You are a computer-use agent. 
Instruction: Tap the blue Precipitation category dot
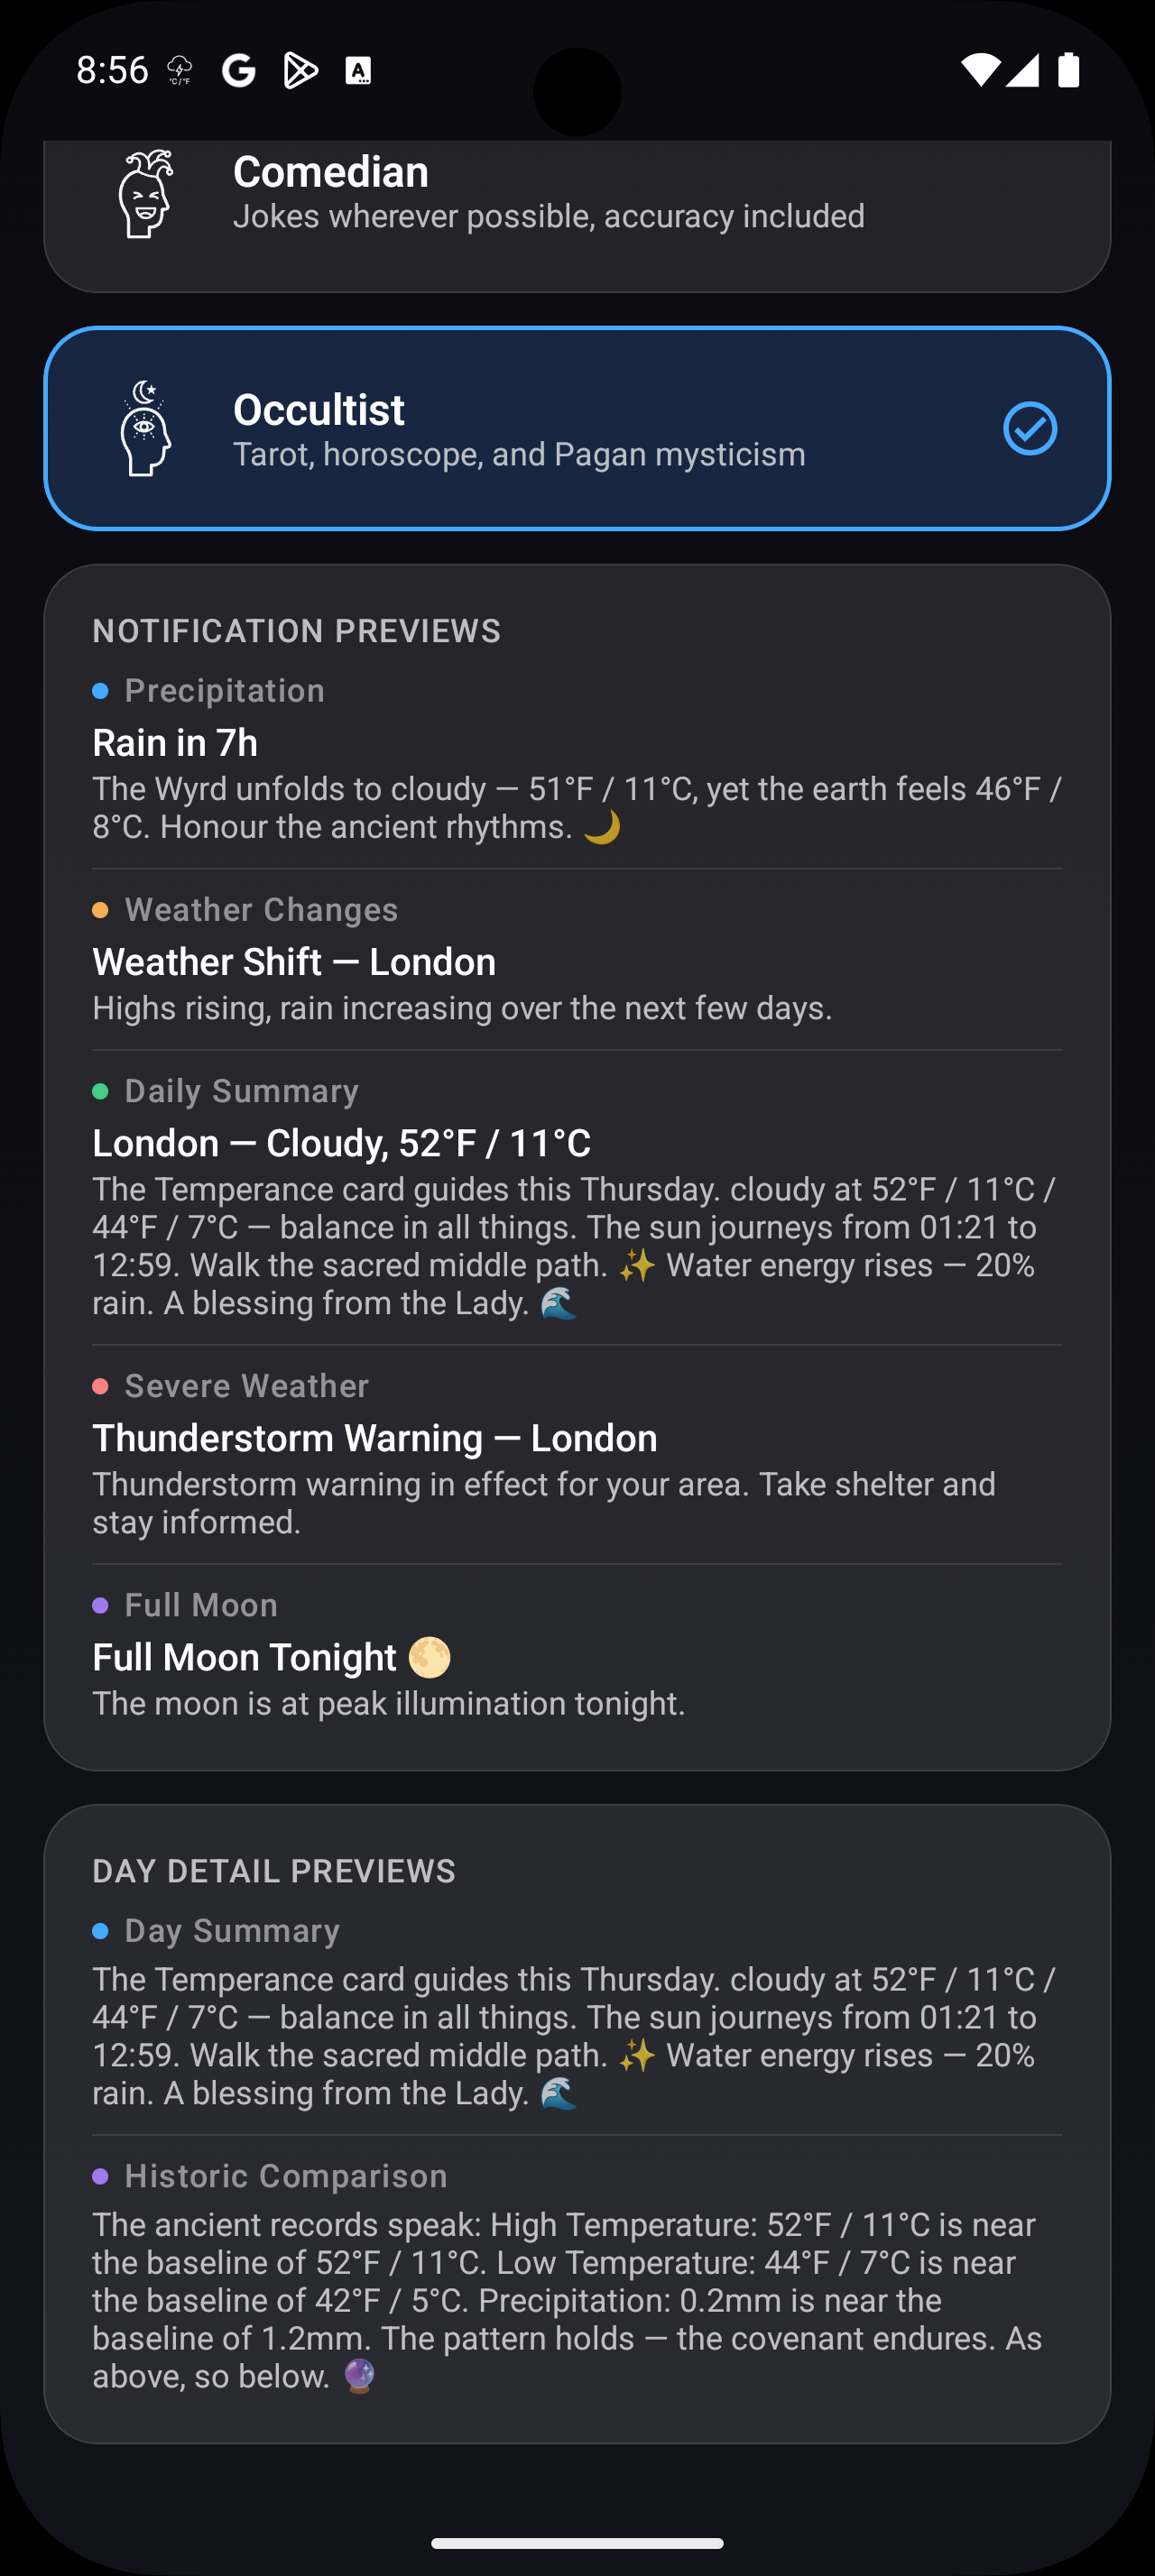tap(100, 691)
